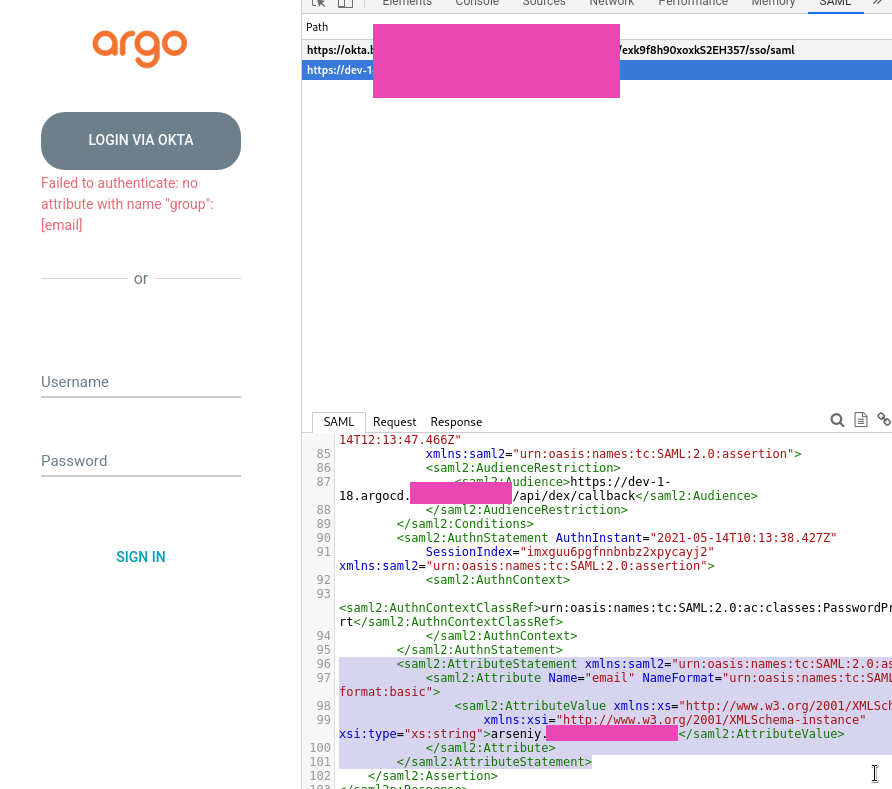The width and height of the screenshot is (892, 789).
Task: Open the Request sub-tab
Action: 394,422
